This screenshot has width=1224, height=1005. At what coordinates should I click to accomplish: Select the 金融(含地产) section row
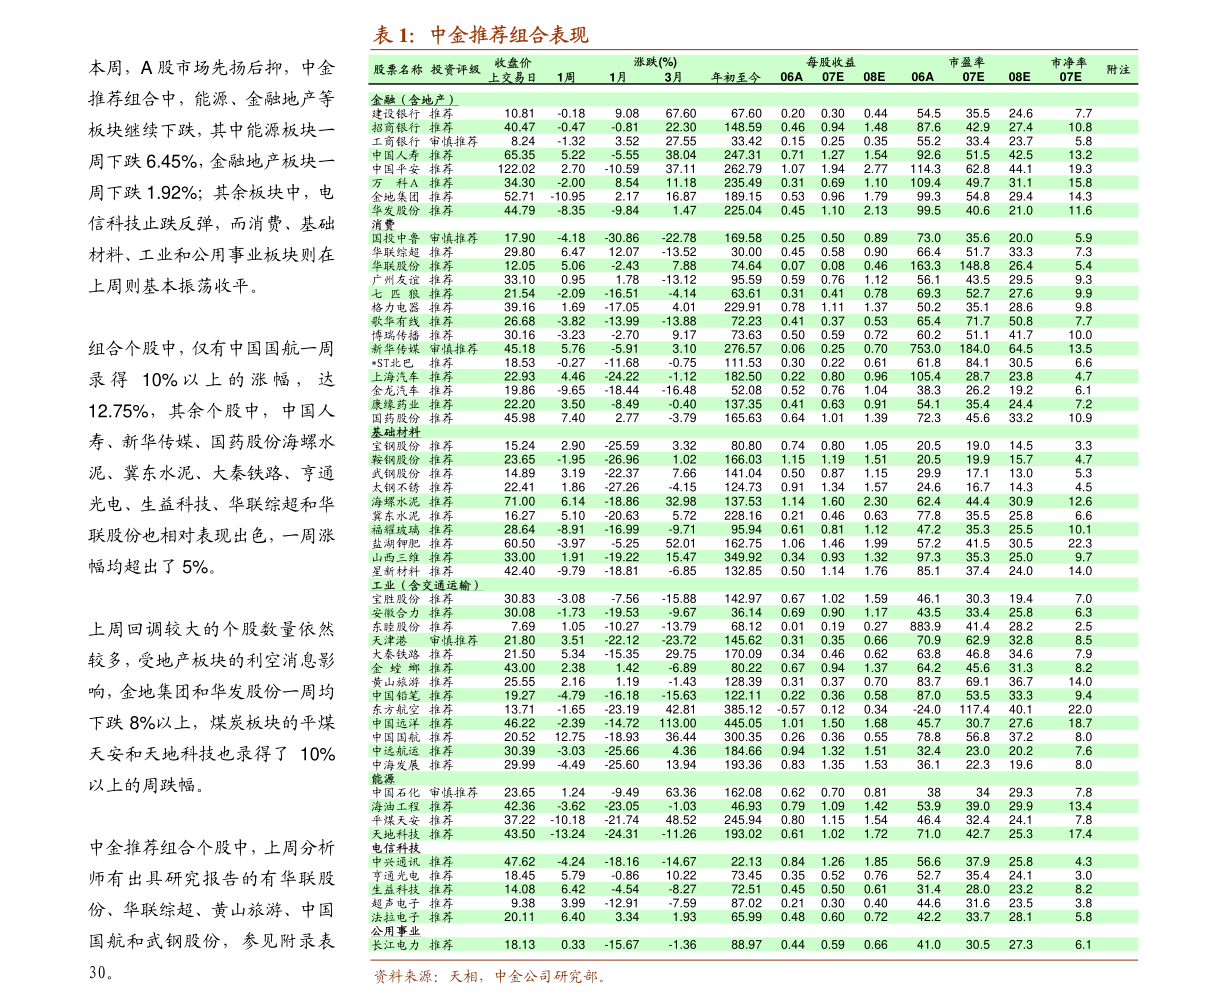(x=414, y=100)
